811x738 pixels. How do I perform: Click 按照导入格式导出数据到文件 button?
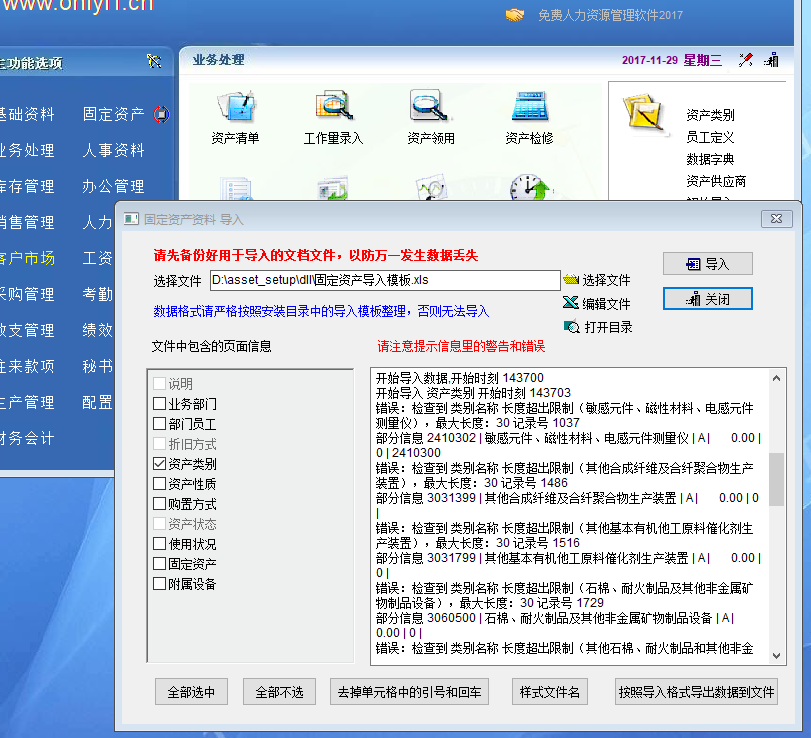(696, 691)
